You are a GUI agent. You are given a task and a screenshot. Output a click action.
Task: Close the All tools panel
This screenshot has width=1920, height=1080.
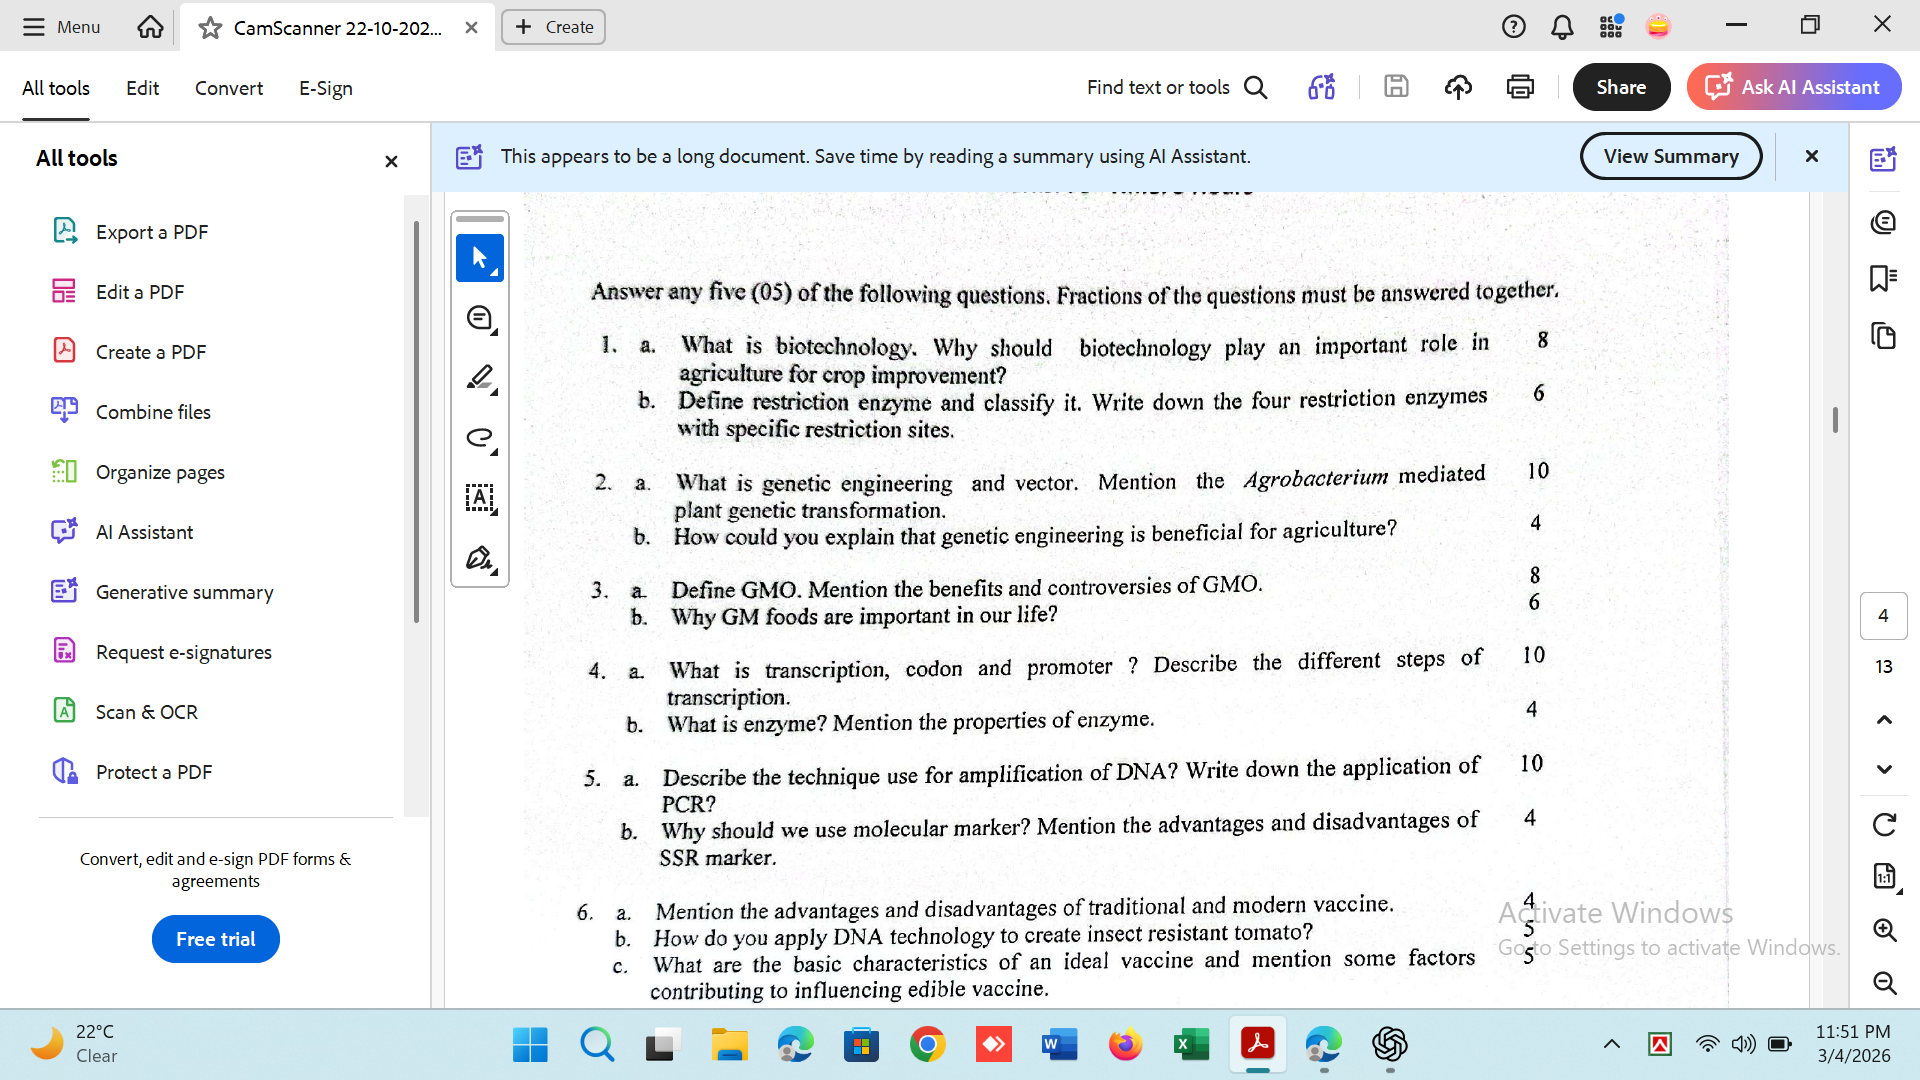[x=391, y=161]
